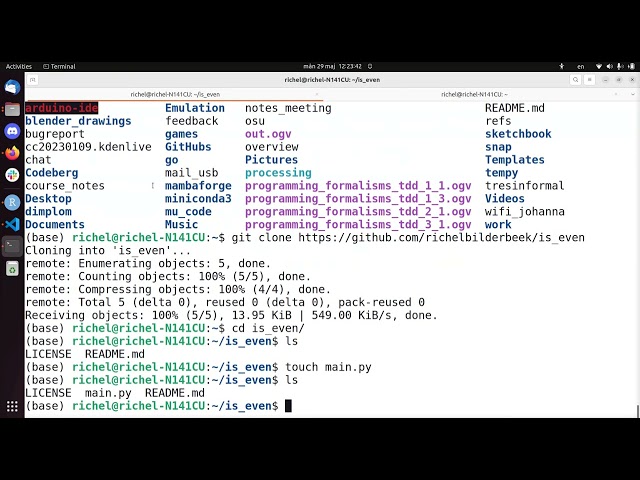Launch Discord from the dock
Viewport: 640px width, 480px height.
coord(12,131)
